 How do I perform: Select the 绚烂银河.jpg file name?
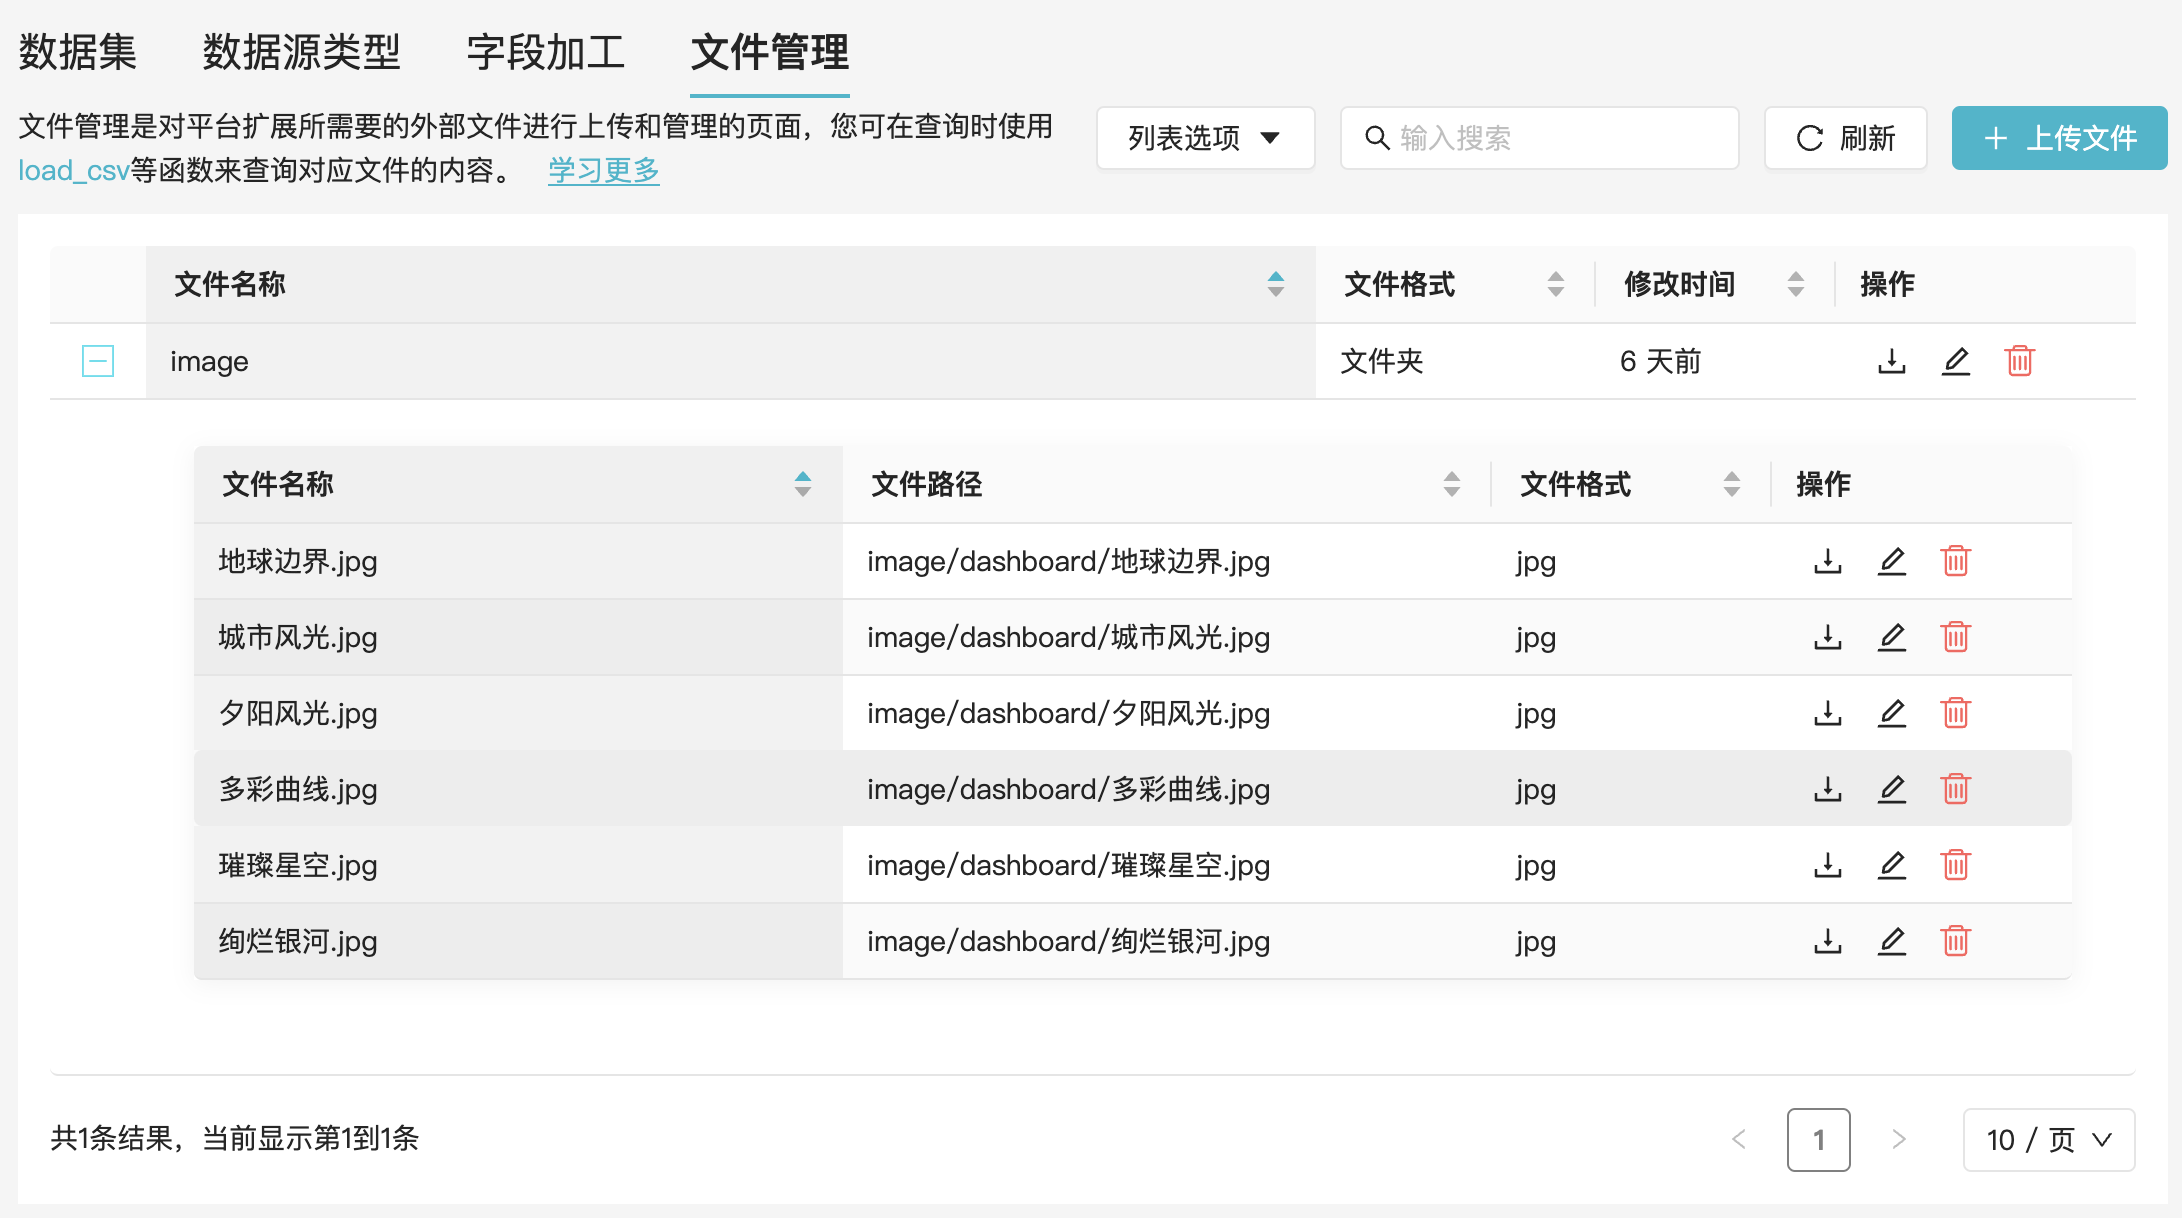click(x=298, y=941)
